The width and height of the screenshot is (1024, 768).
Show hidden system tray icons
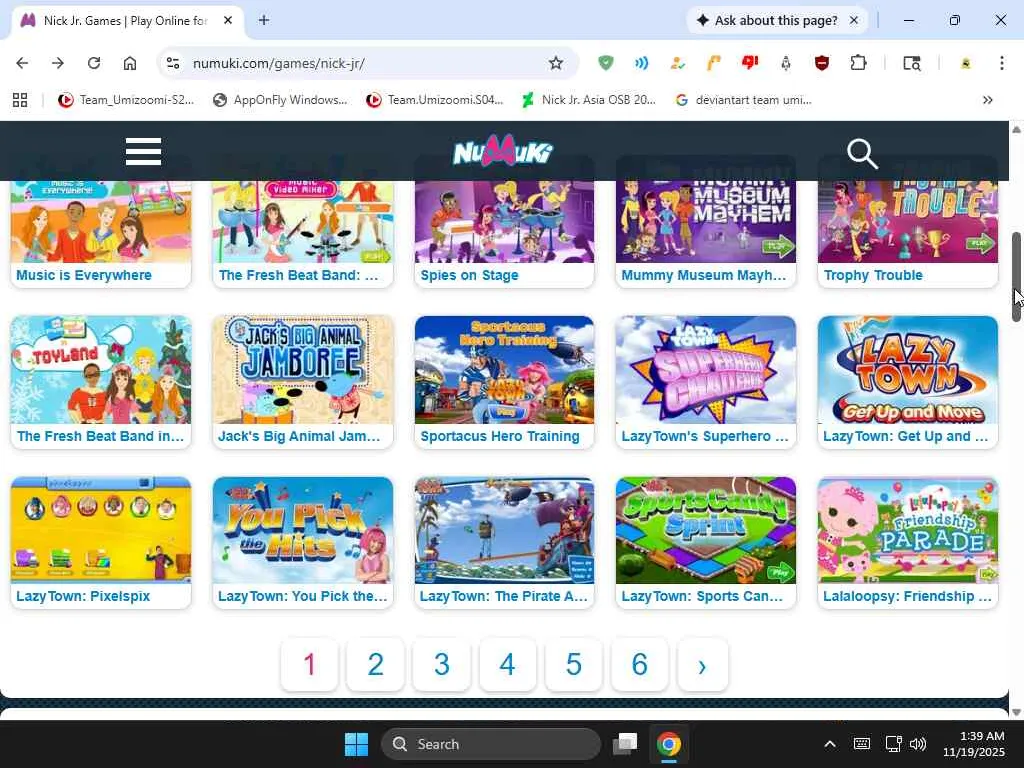point(829,744)
